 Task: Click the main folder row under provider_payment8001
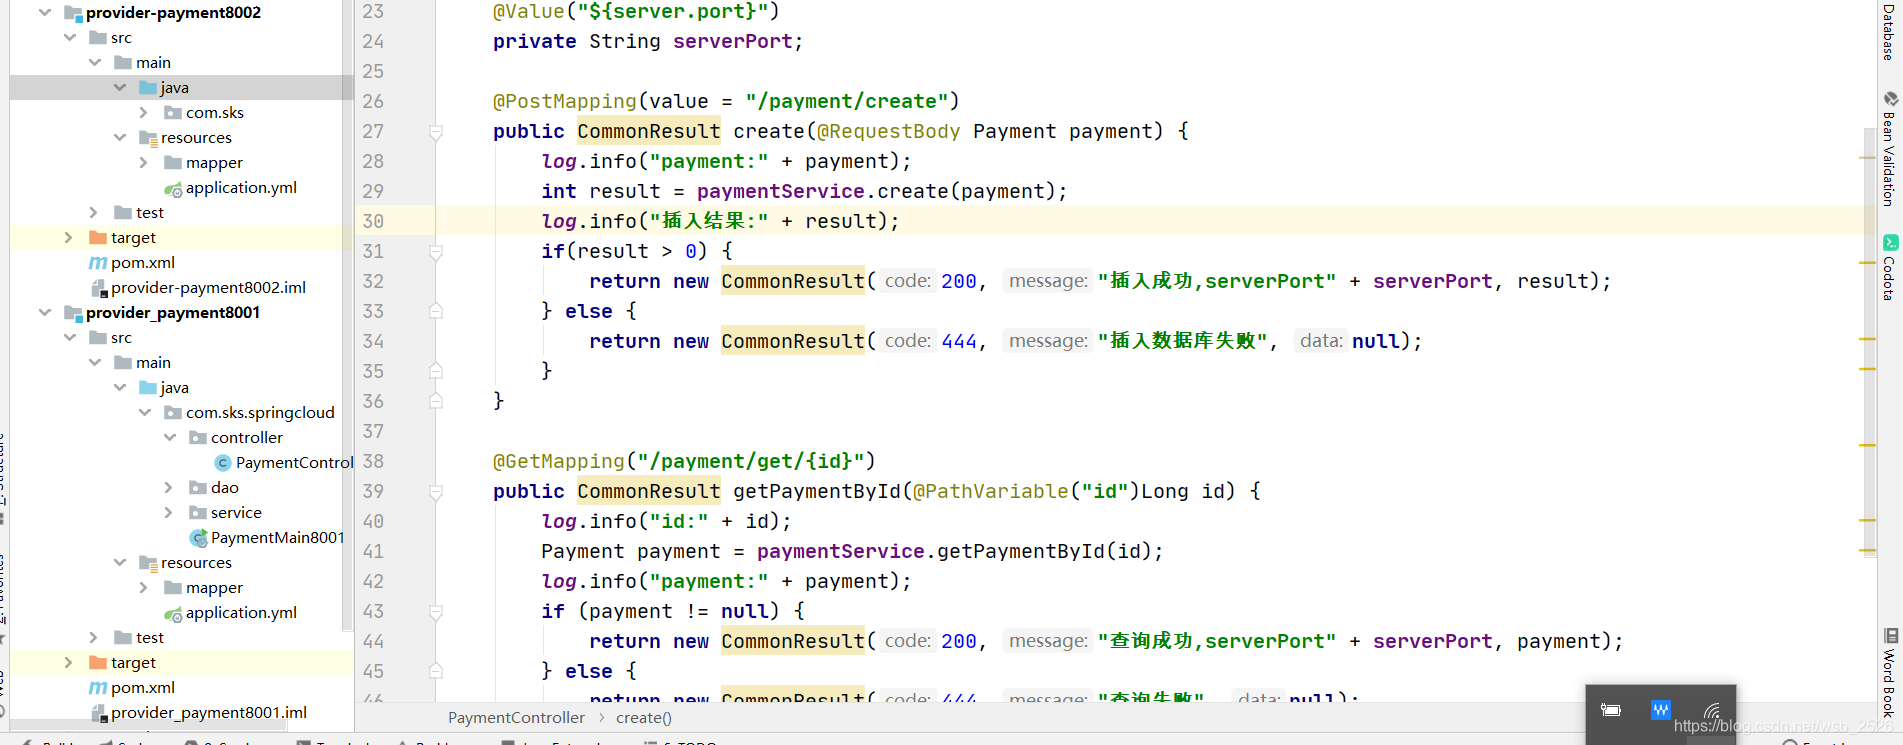tap(181, 363)
